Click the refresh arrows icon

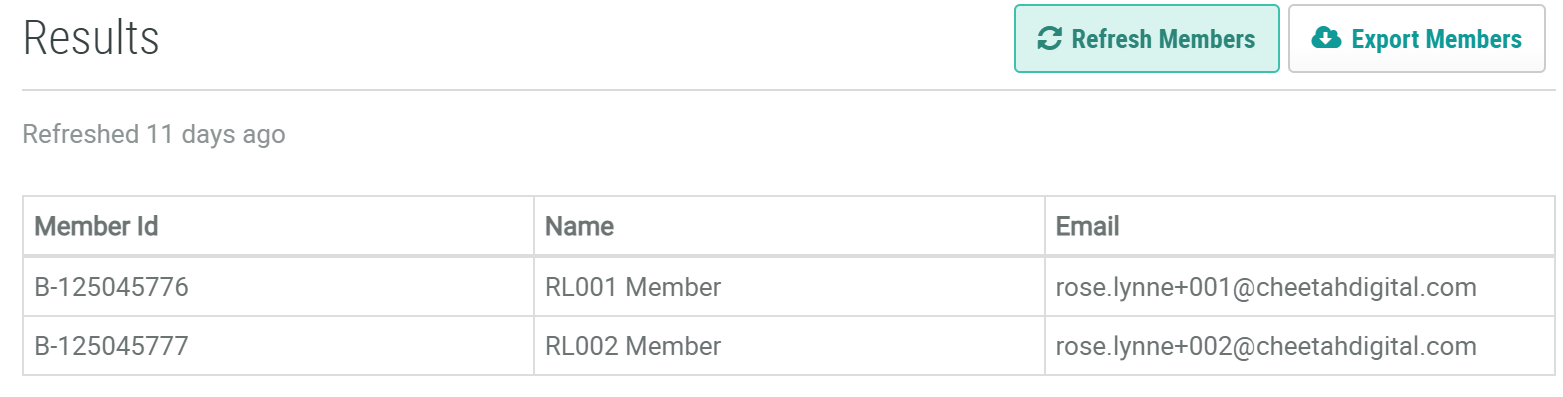click(x=1049, y=39)
